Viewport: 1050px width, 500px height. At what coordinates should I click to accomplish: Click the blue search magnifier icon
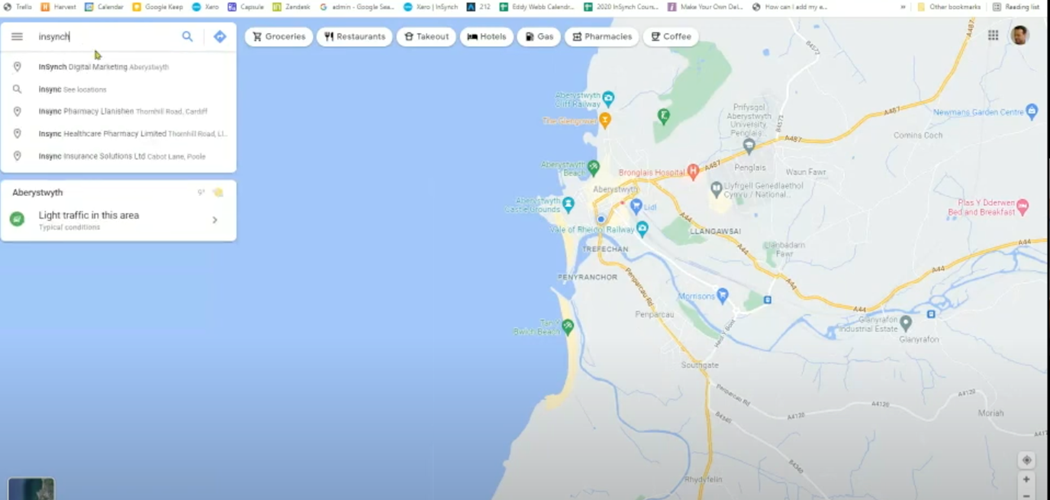187,37
